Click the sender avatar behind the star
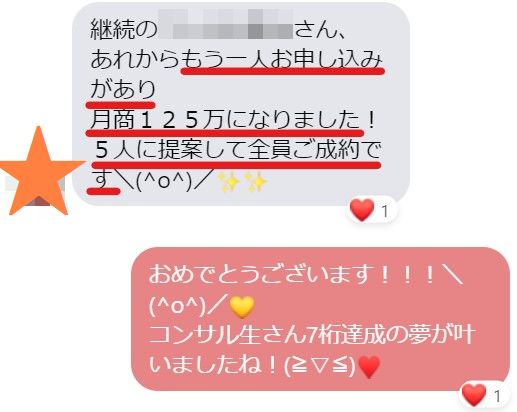This screenshot has width=517, height=412. point(37,191)
